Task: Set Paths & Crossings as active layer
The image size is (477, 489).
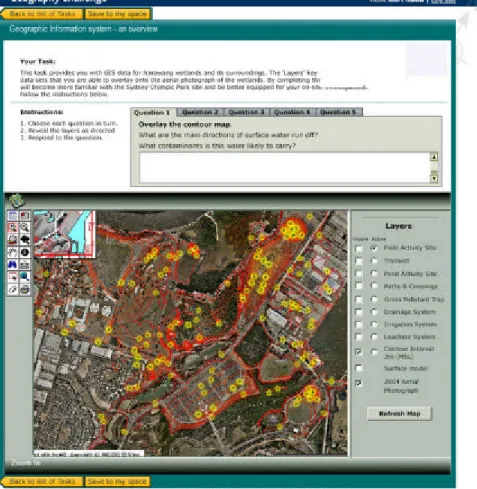Action: (x=374, y=286)
